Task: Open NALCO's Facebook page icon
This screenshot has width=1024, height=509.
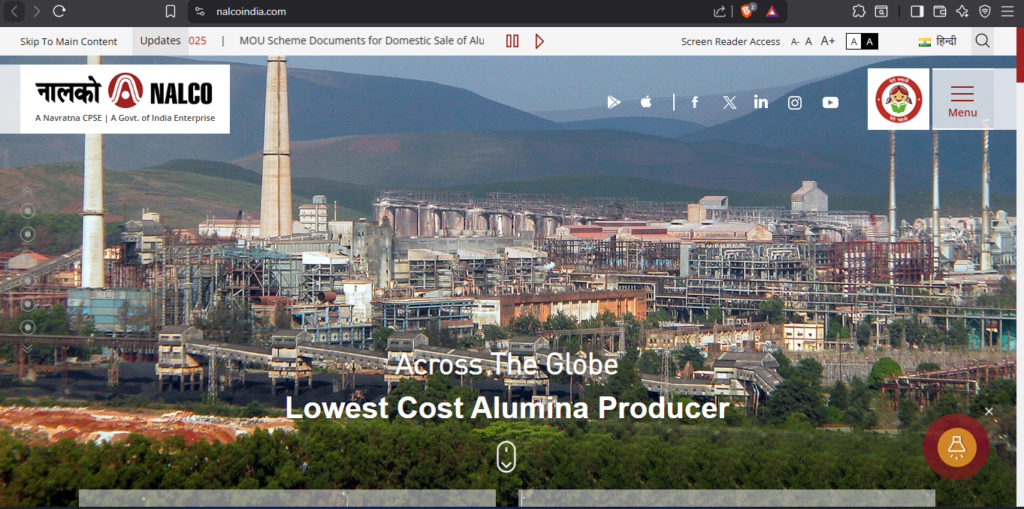Action: pos(695,102)
